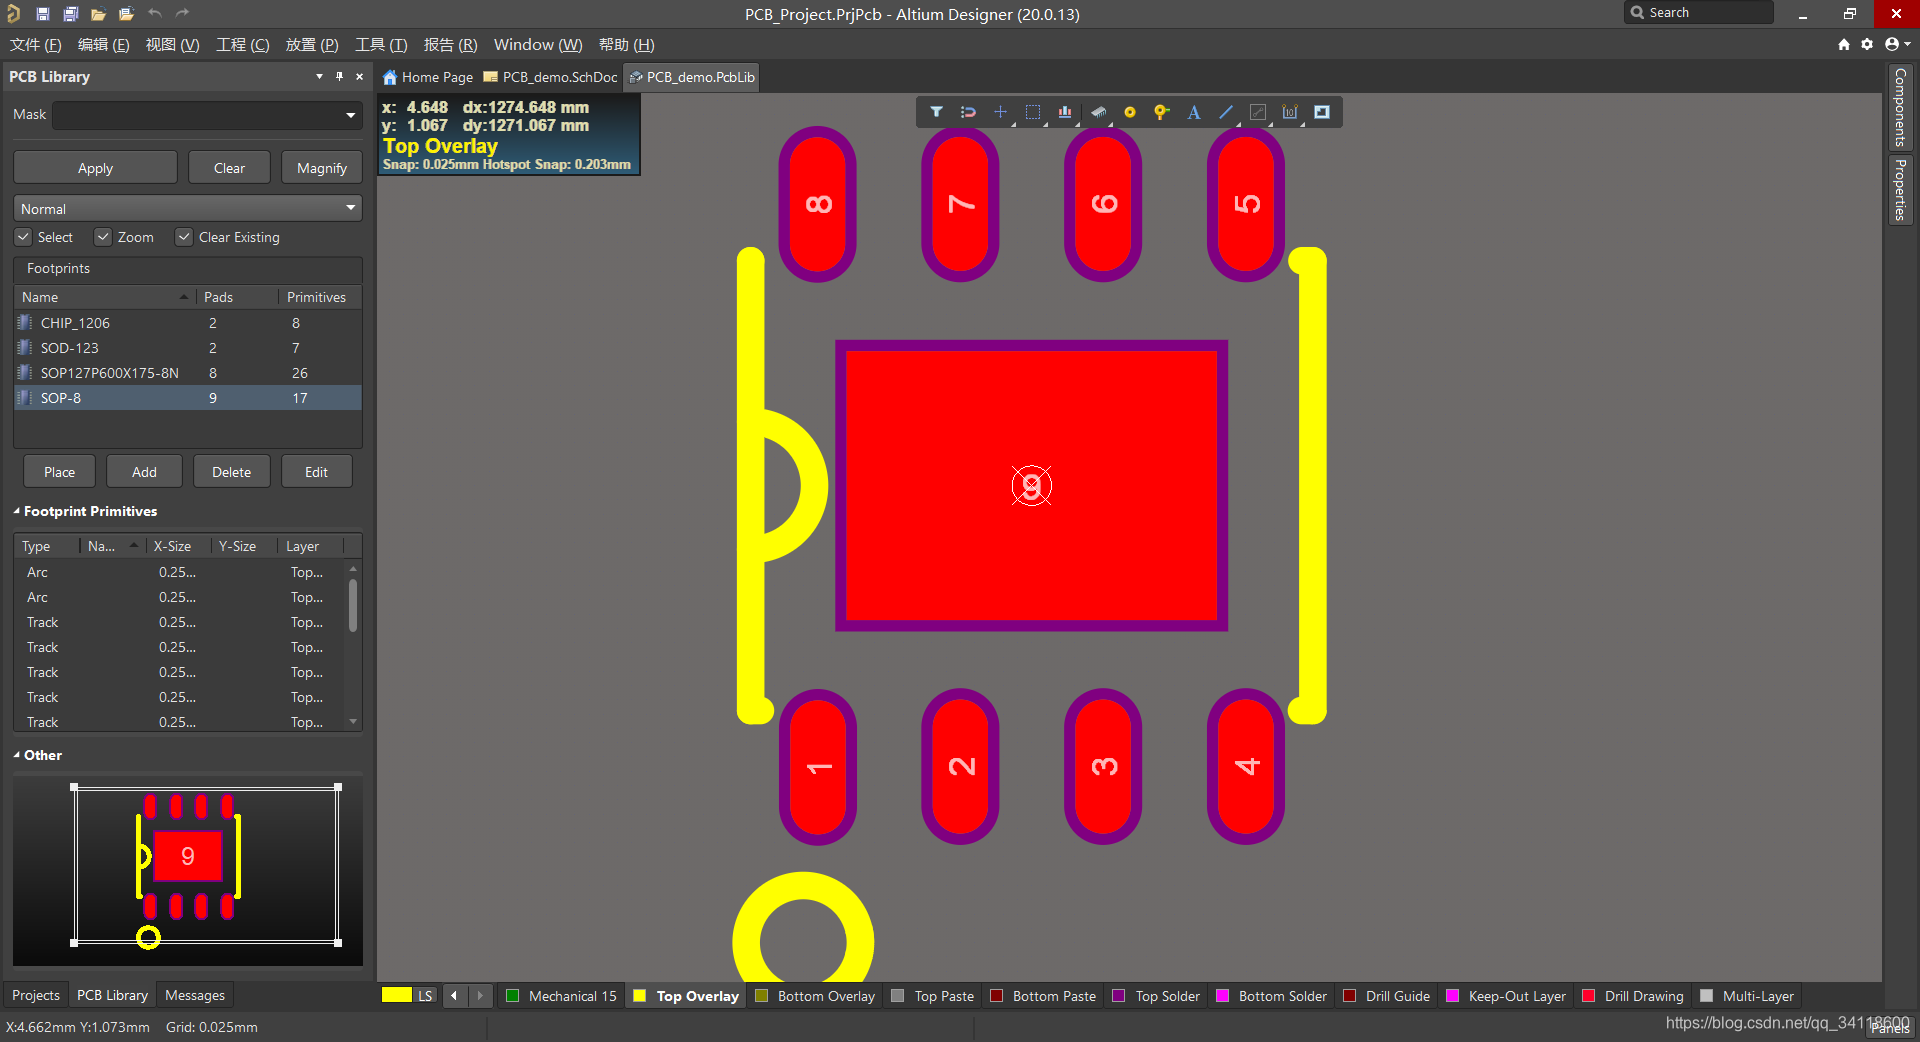Open the 放置 (P) menu
This screenshot has height=1042, width=1920.
[x=312, y=44]
